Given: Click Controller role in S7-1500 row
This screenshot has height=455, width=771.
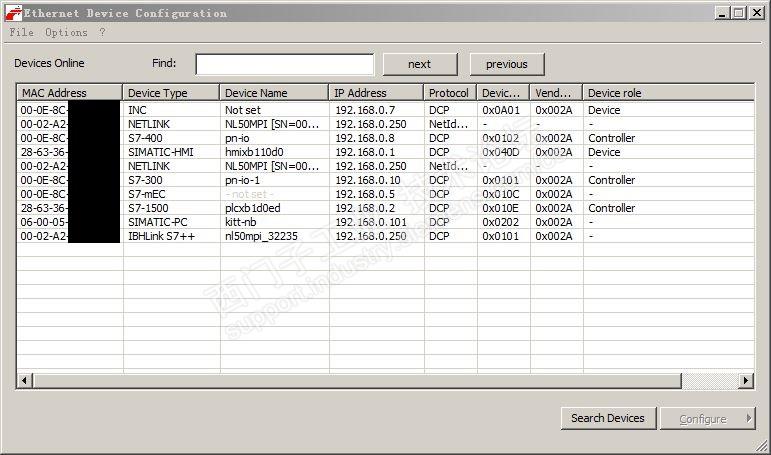Looking at the screenshot, I should click(x=612, y=208).
